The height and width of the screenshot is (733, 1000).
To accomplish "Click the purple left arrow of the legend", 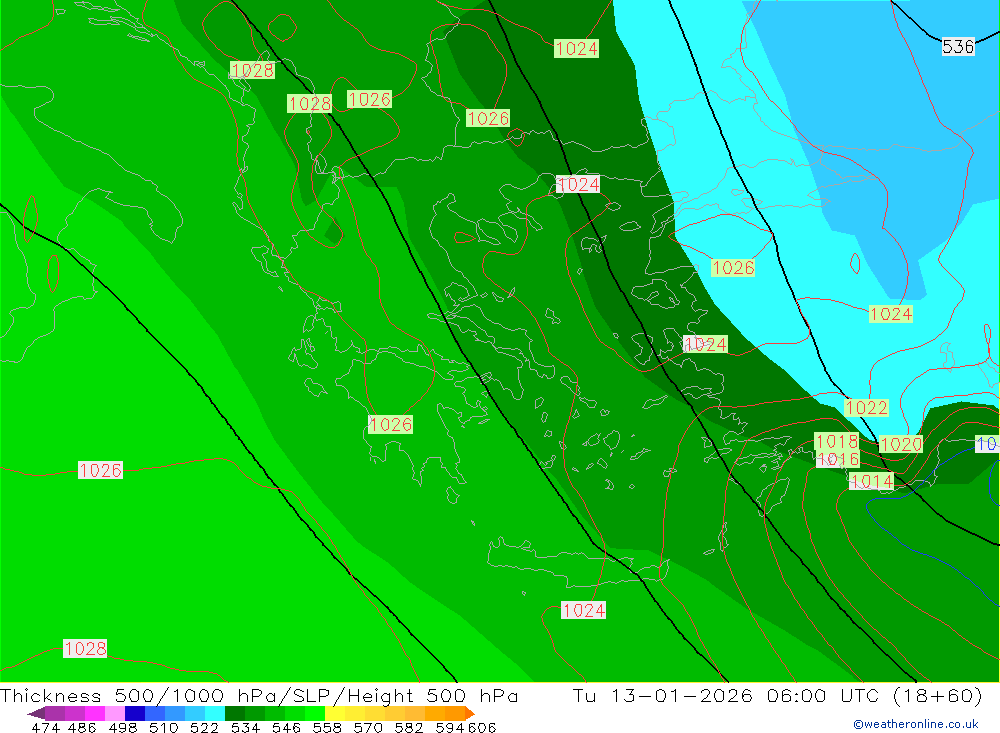I will 36,713.
